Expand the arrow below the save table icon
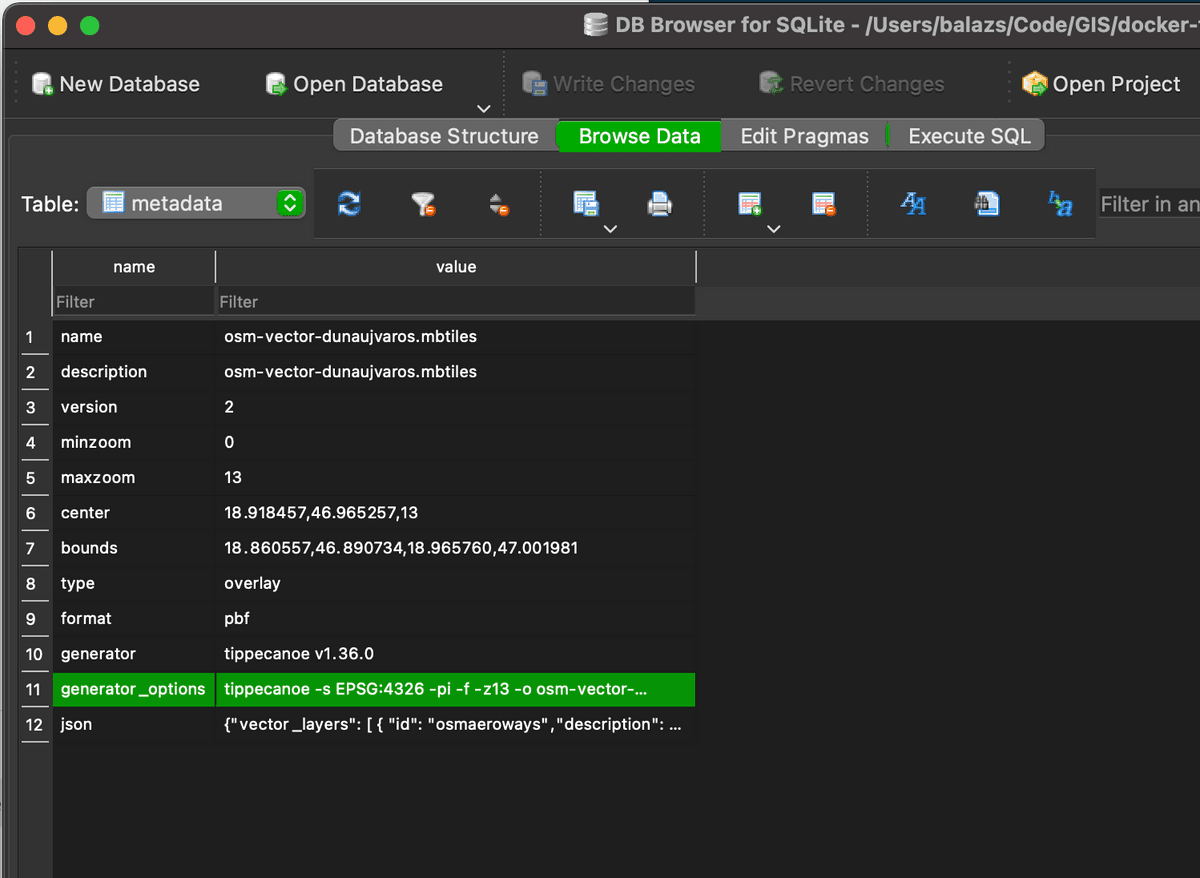1200x878 pixels. pyautogui.click(x=610, y=229)
